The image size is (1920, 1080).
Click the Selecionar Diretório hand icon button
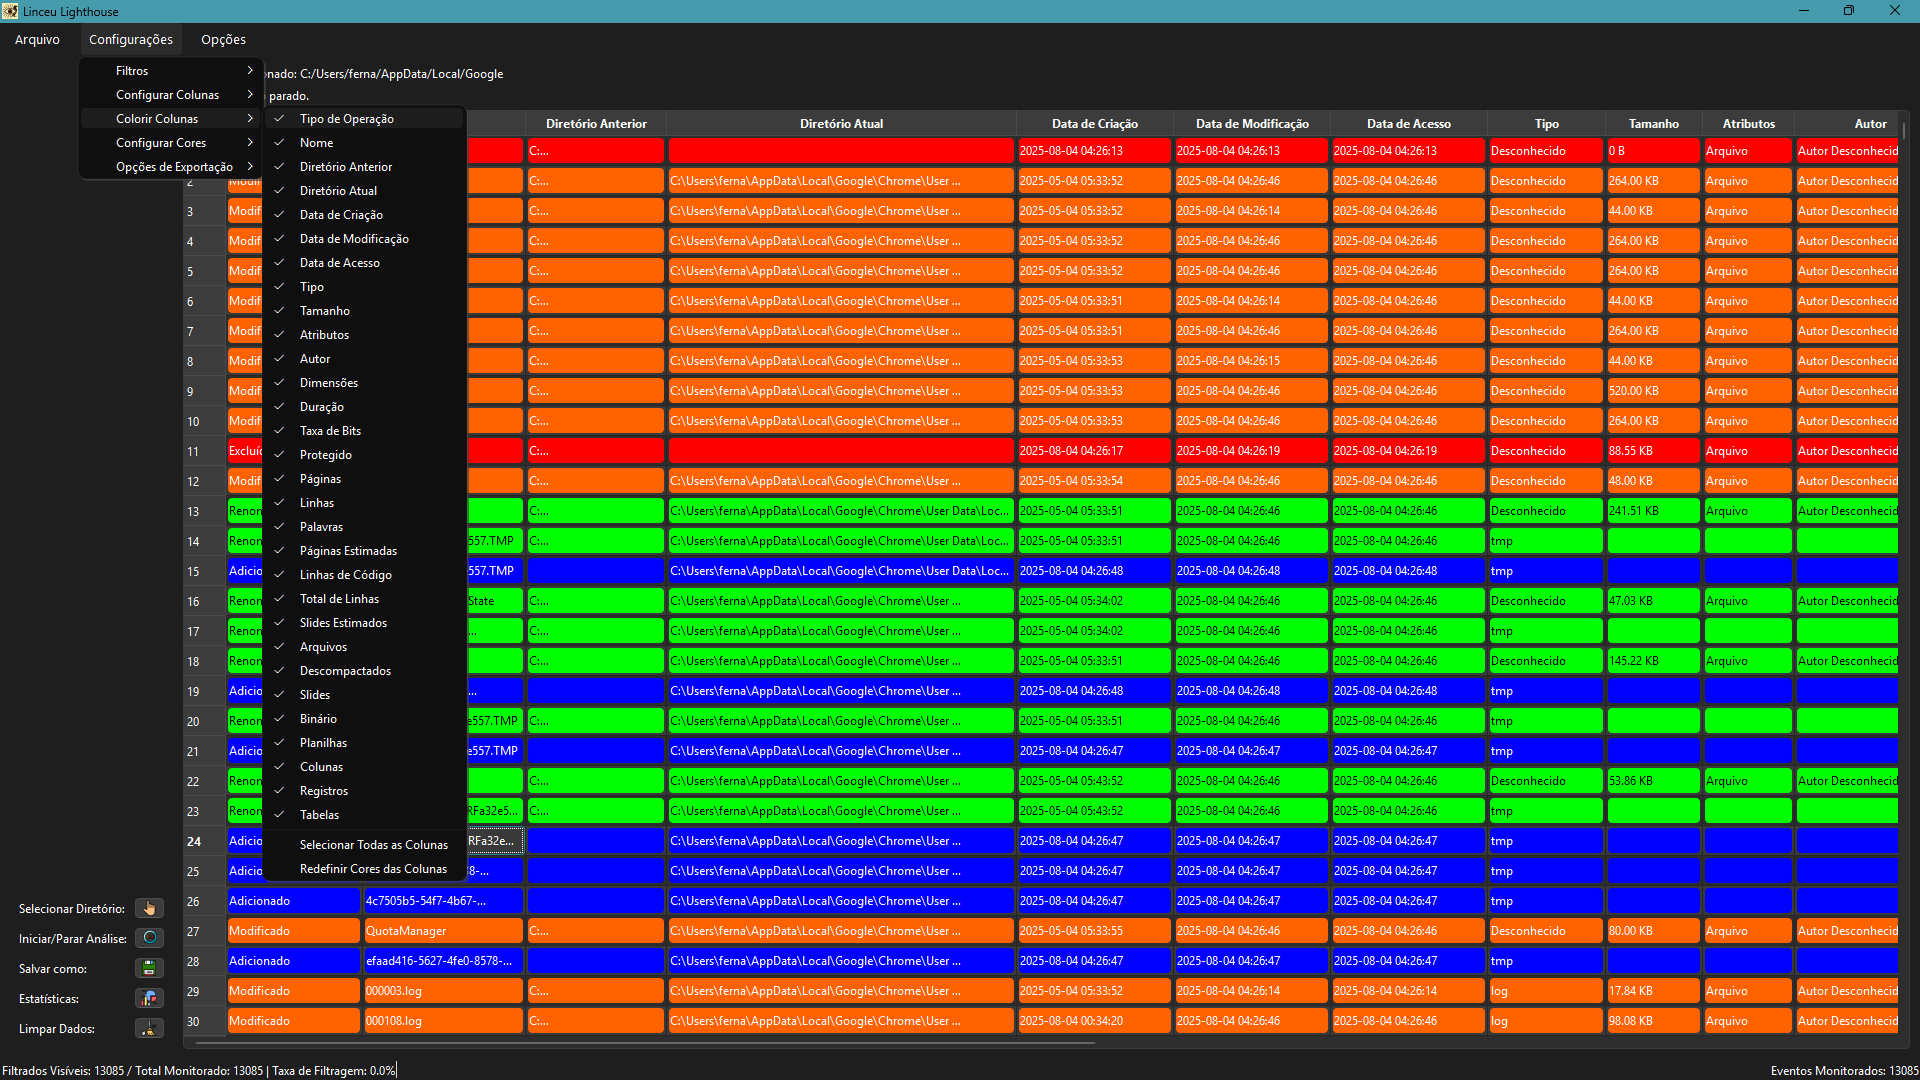149,908
